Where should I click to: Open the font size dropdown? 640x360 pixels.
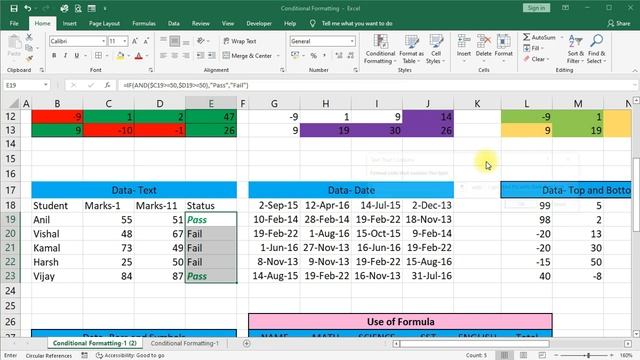point(124,41)
